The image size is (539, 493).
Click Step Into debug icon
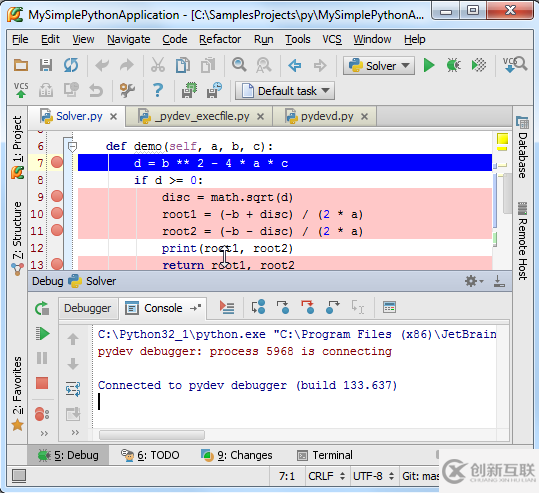(x=283, y=307)
